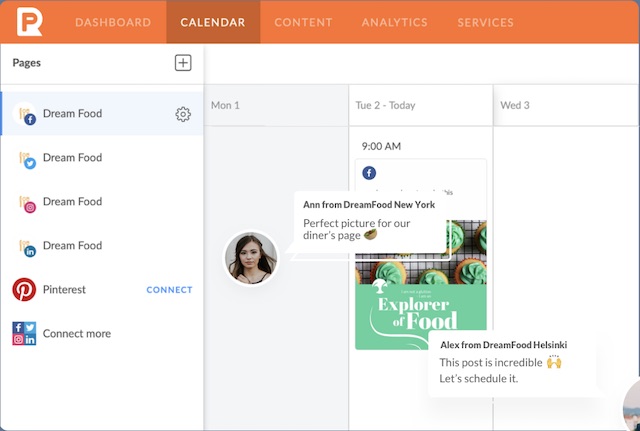The image size is (640, 431).
Task: Click the Pinterest logo icon
Action: pyautogui.click(x=24, y=290)
